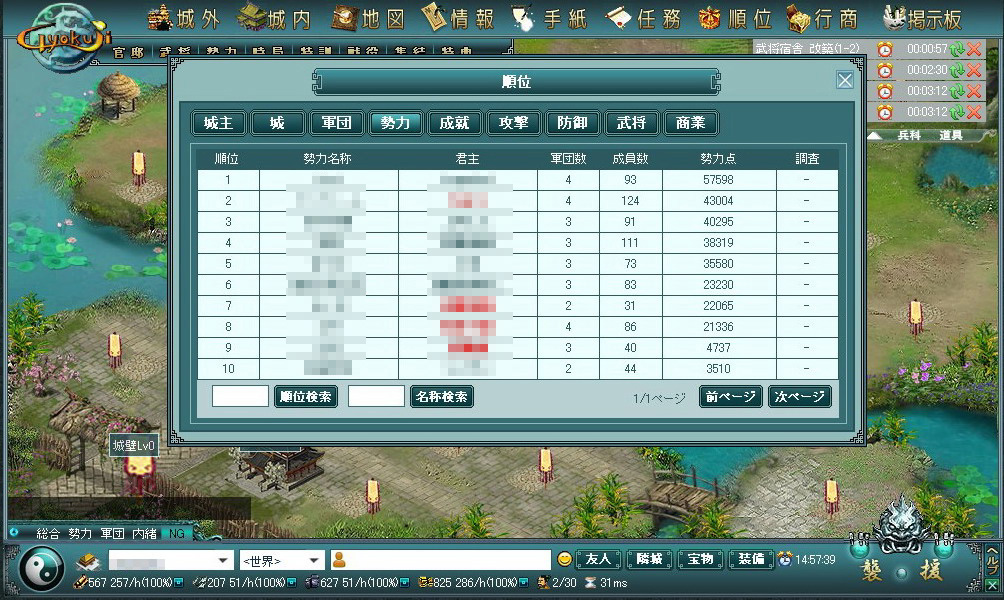Click the alarm clock on the 00:00:57 queue row

(885, 49)
